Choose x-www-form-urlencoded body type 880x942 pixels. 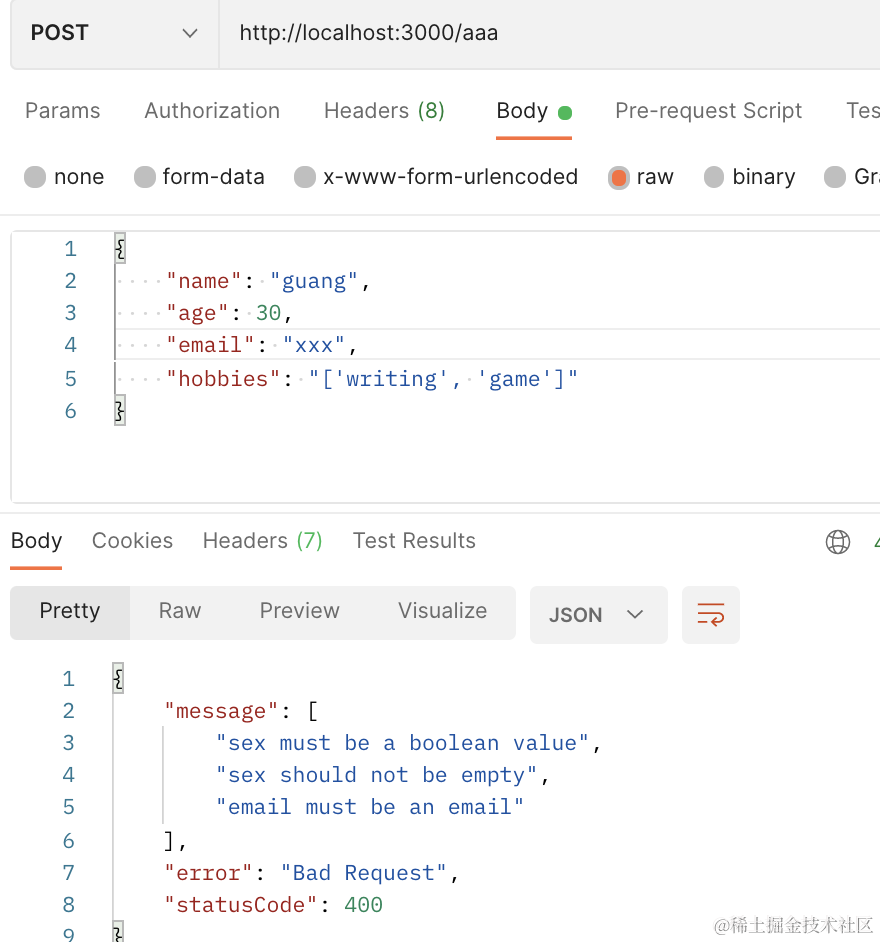[306, 177]
